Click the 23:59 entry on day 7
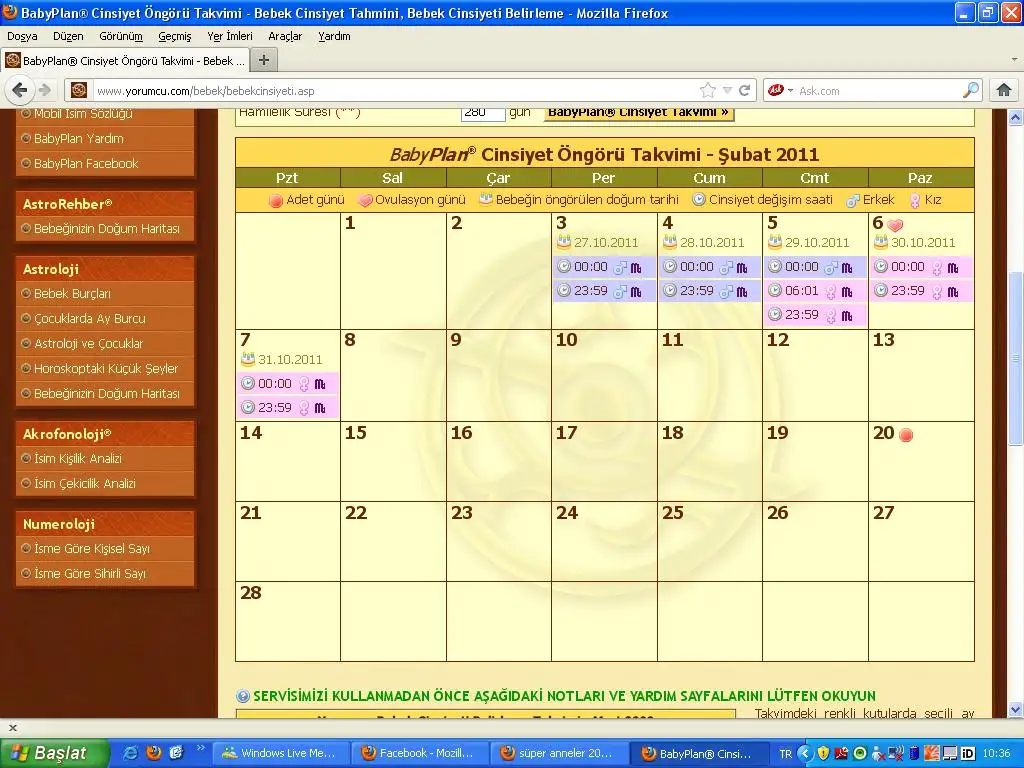1024x768 pixels. (288, 408)
